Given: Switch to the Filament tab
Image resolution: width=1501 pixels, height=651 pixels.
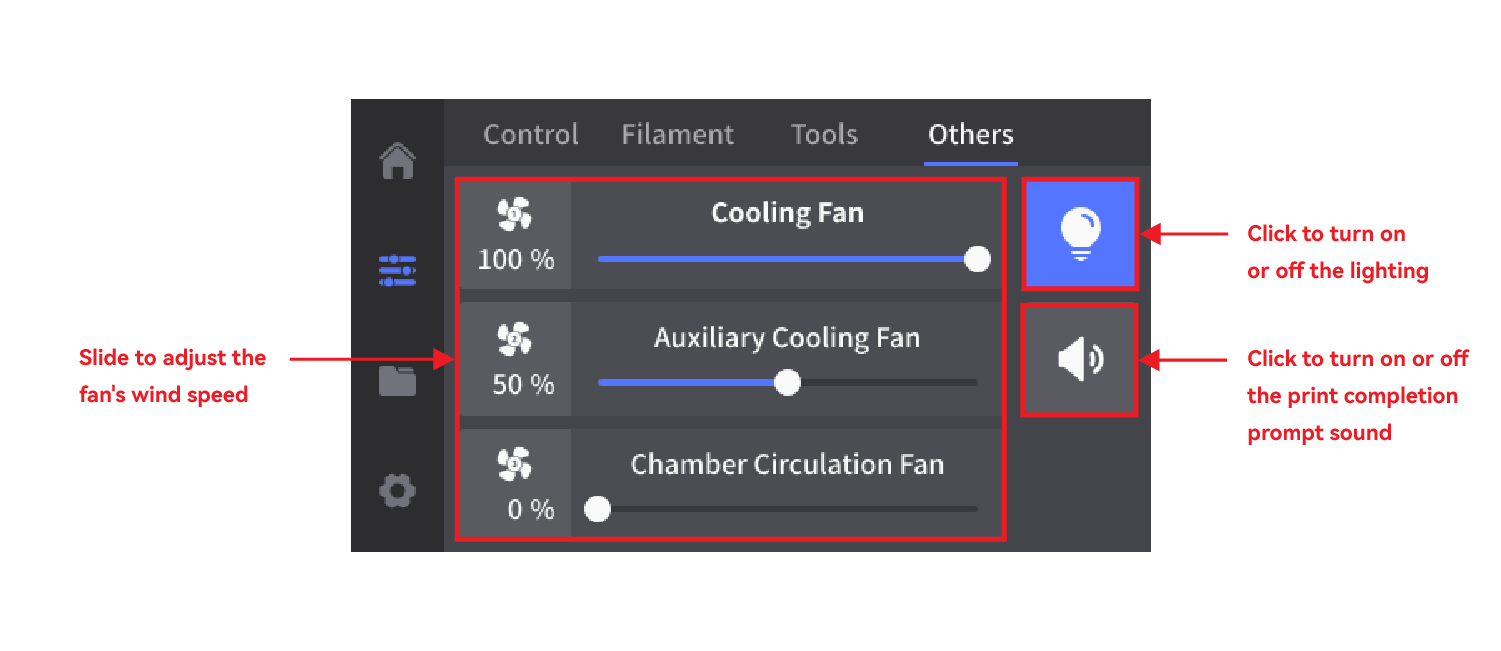Looking at the screenshot, I should point(677,135).
